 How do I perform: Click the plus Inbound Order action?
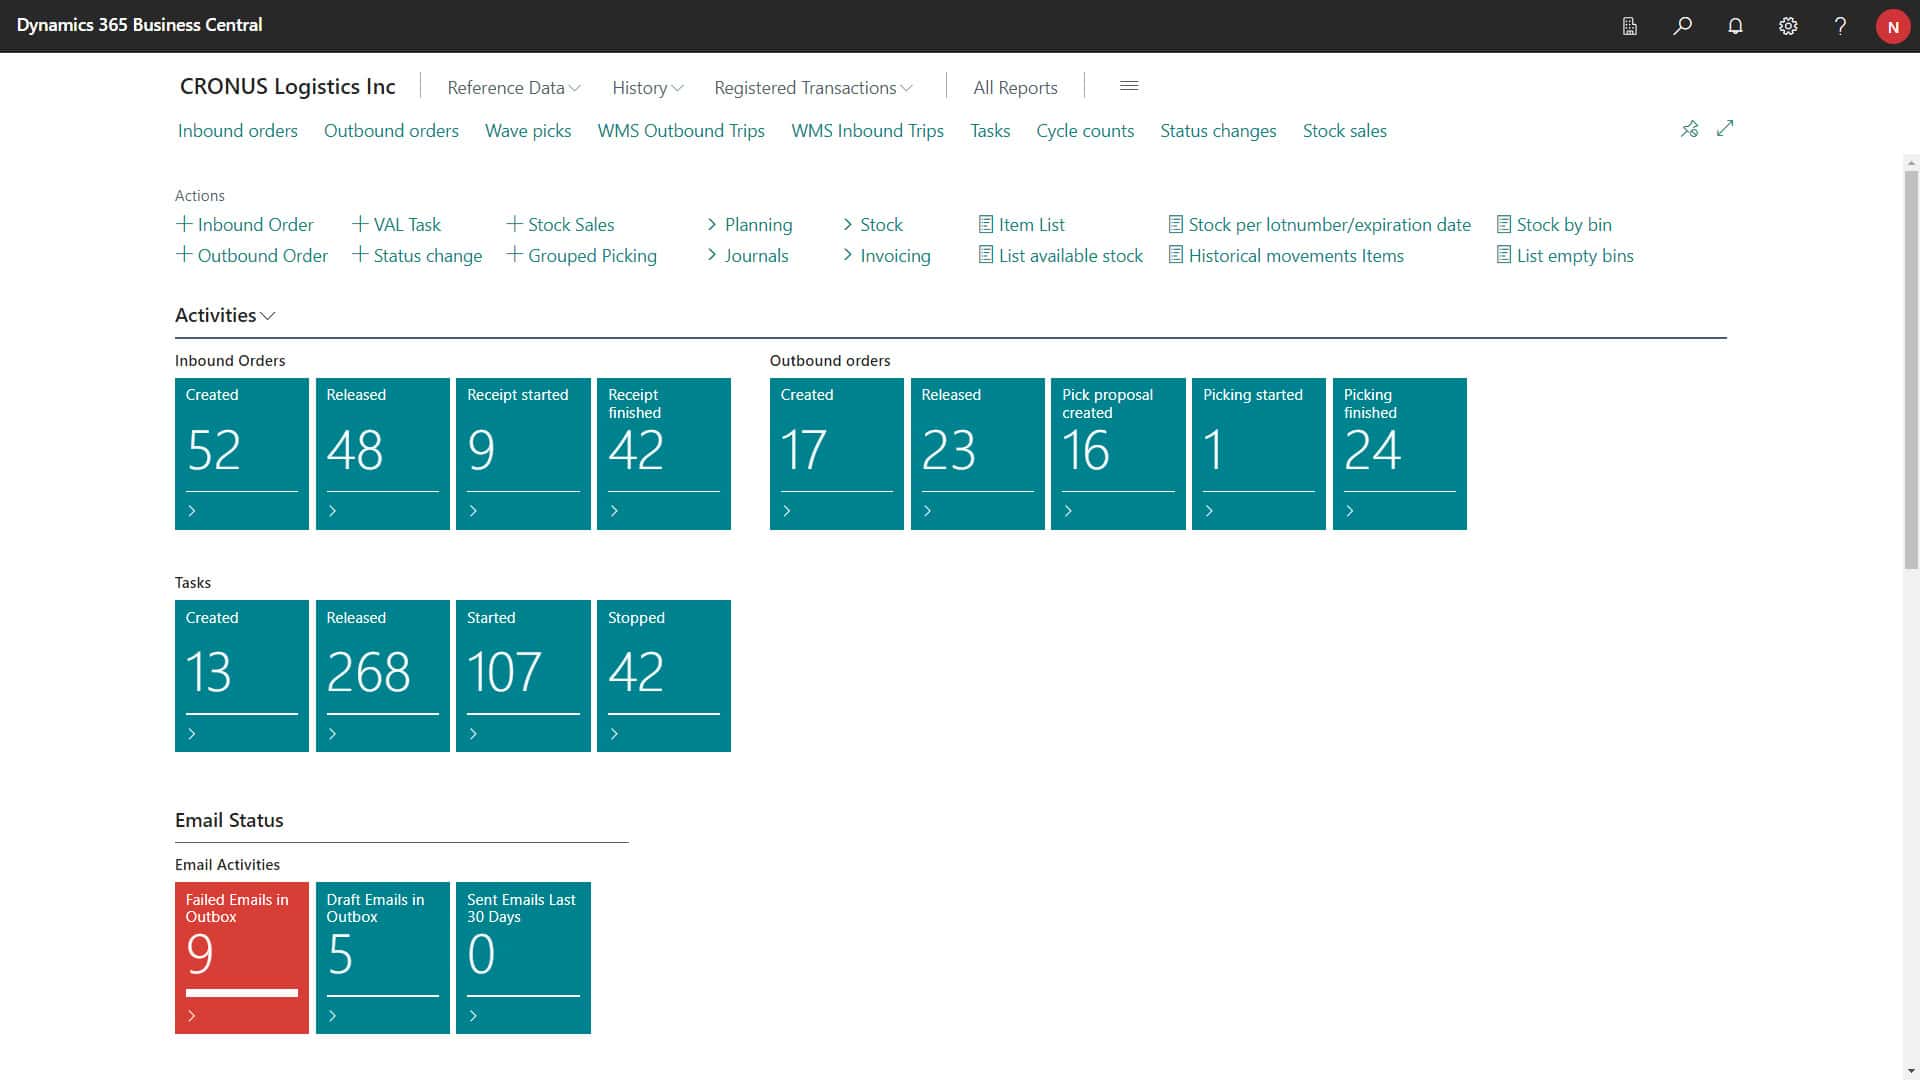coord(245,225)
